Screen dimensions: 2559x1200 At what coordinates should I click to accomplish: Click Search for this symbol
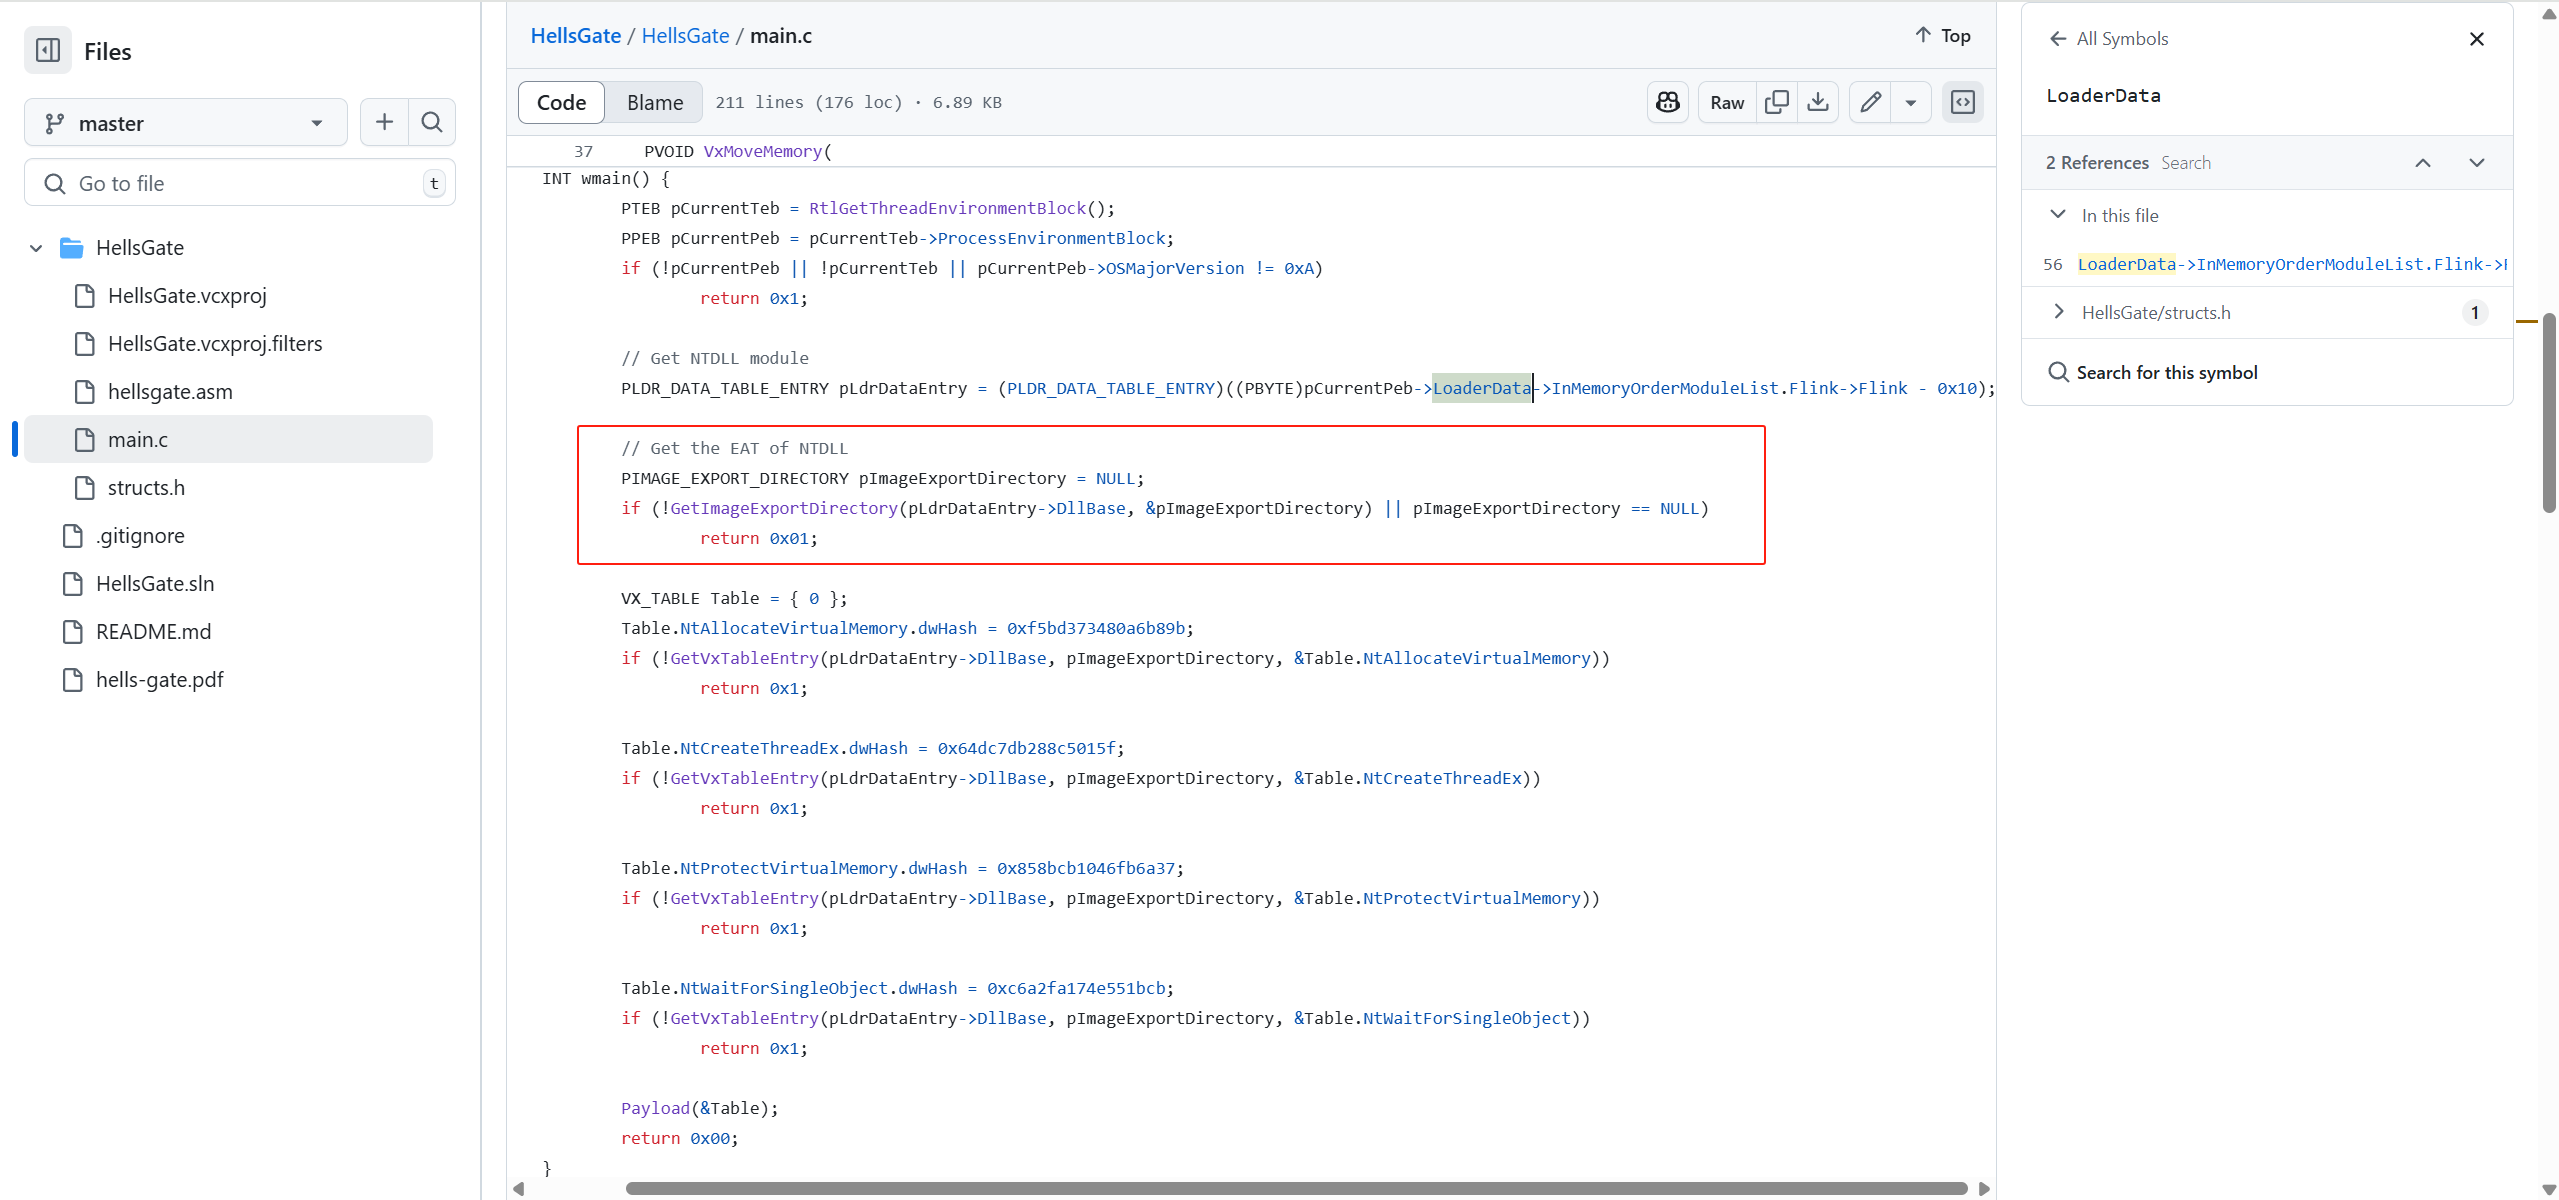[2153, 372]
